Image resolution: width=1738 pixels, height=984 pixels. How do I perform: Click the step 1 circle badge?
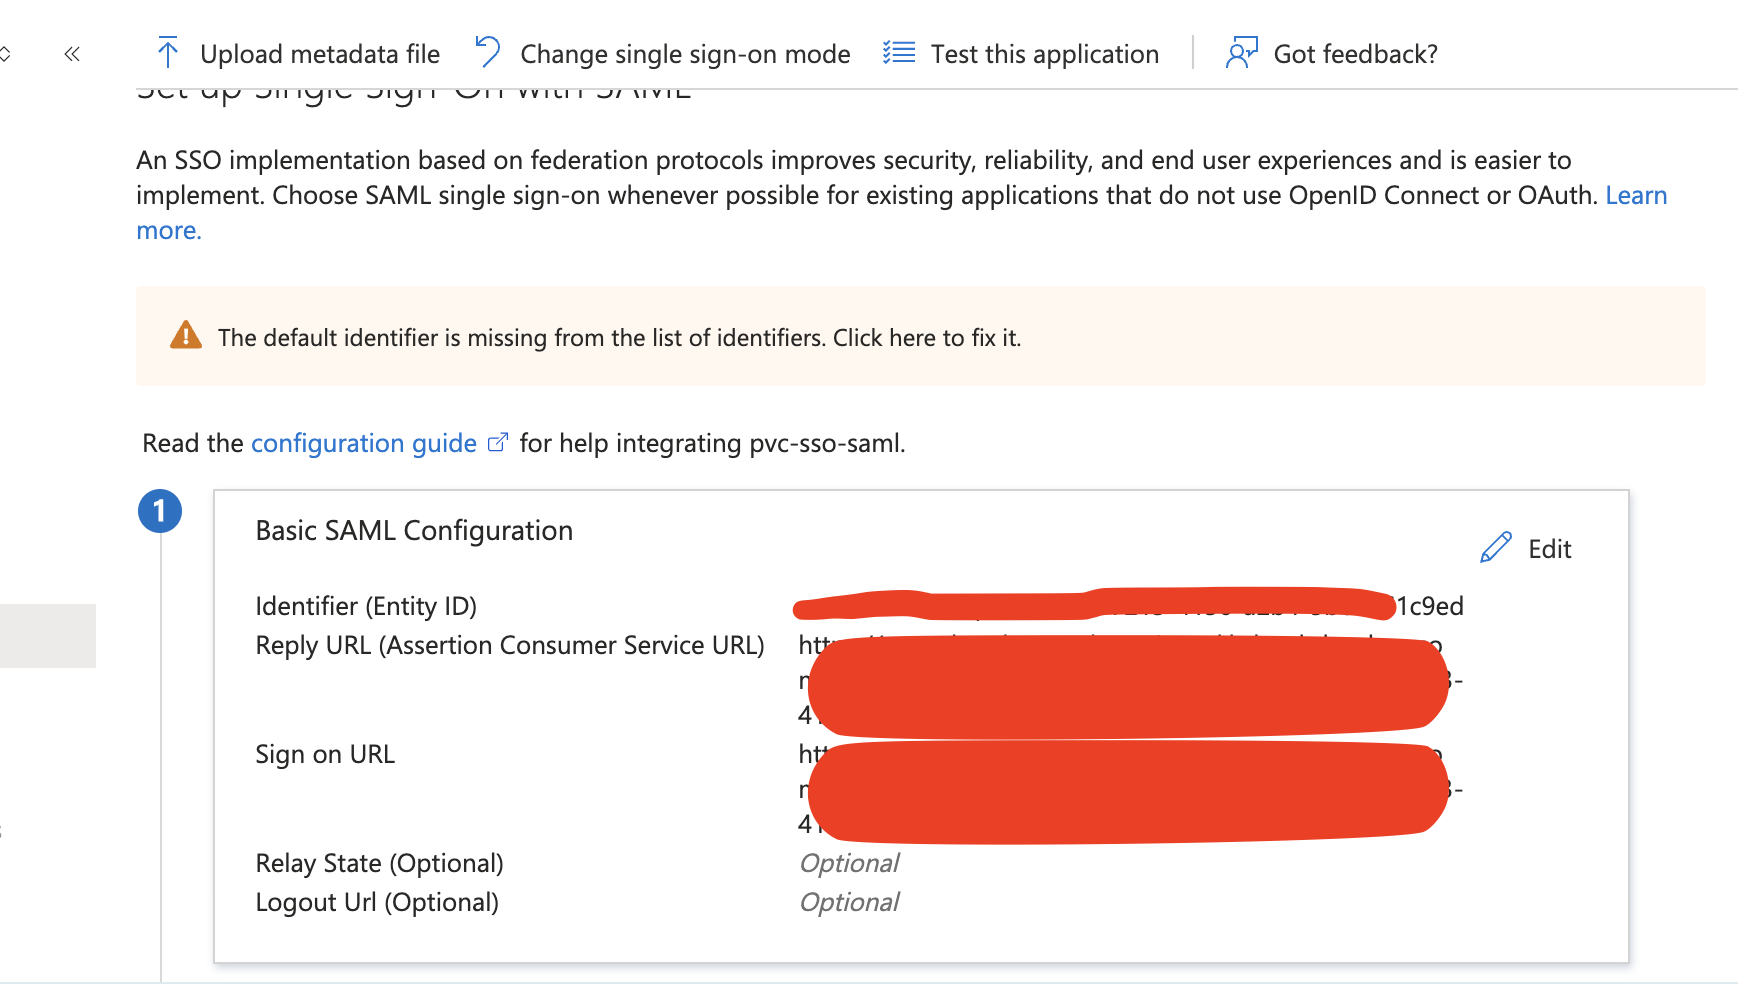tap(160, 510)
